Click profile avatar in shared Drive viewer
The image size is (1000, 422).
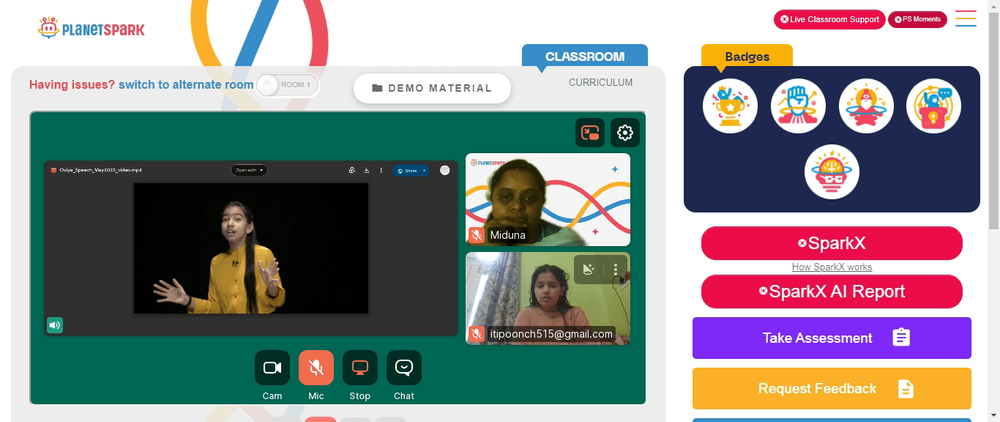click(445, 170)
